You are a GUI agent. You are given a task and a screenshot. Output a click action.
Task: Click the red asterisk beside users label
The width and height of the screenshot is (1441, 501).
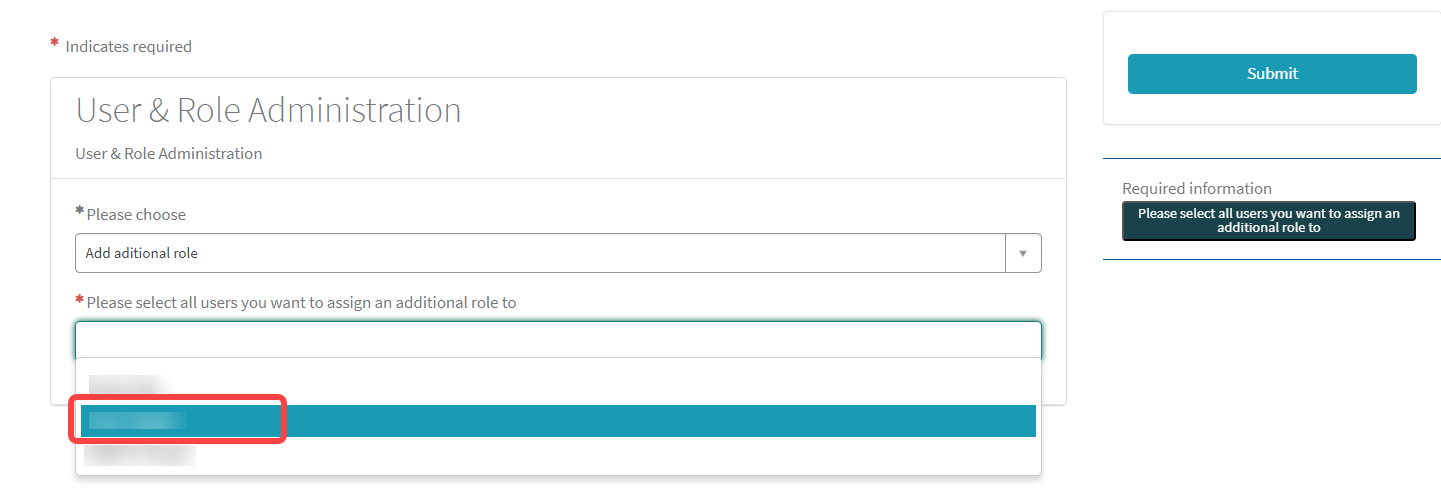(80, 300)
